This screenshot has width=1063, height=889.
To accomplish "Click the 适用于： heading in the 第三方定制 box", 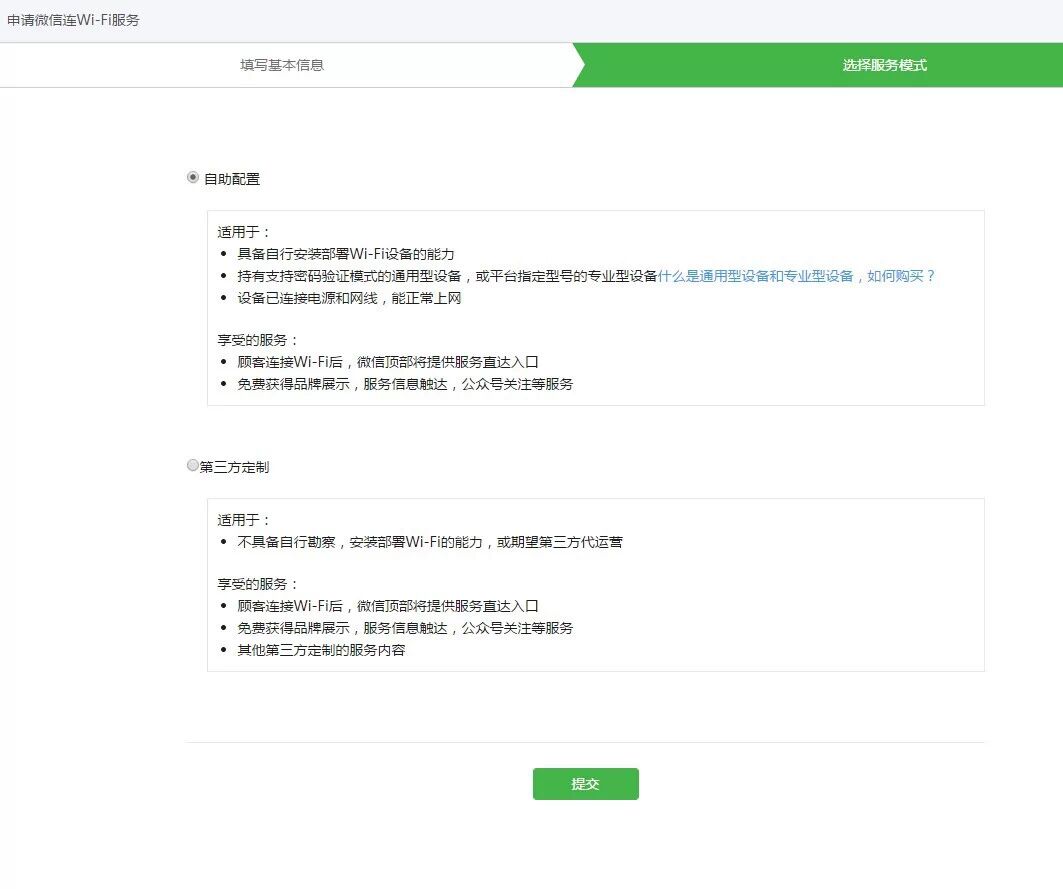I will coord(244,520).
